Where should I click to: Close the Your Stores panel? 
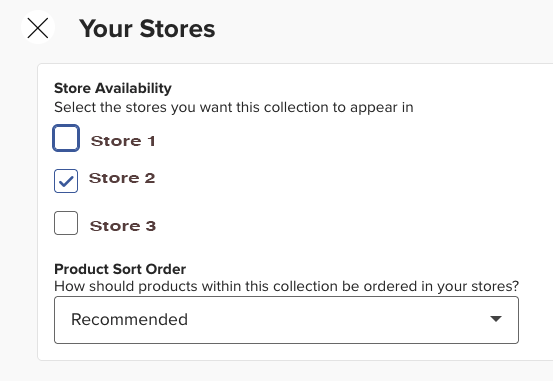[38, 28]
